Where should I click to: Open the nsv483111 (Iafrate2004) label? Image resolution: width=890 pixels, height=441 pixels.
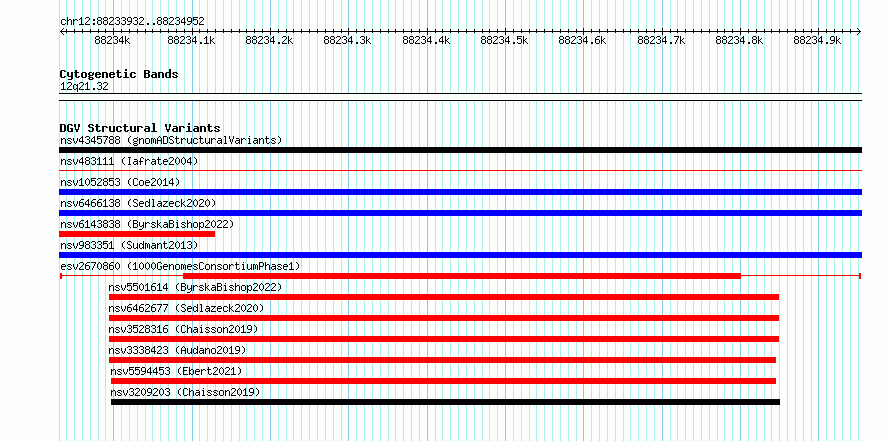(x=129, y=161)
